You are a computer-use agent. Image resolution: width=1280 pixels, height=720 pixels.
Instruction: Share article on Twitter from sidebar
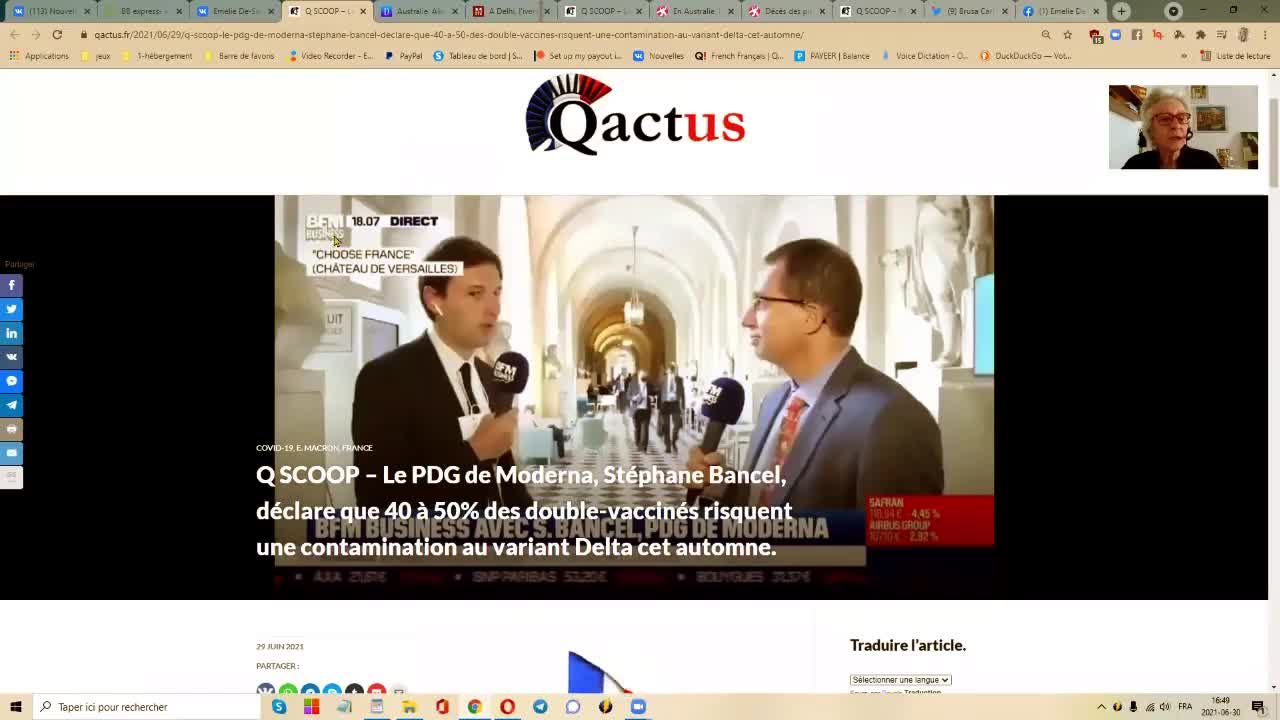pos(11,309)
